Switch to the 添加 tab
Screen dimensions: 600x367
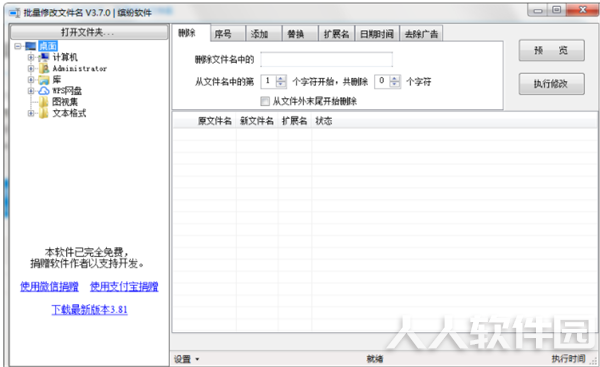coord(264,34)
